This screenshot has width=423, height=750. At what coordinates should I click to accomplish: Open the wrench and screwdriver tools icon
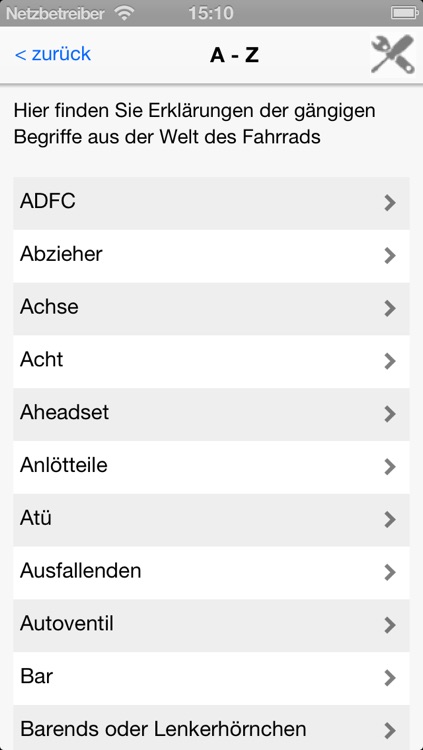point(392,55)
